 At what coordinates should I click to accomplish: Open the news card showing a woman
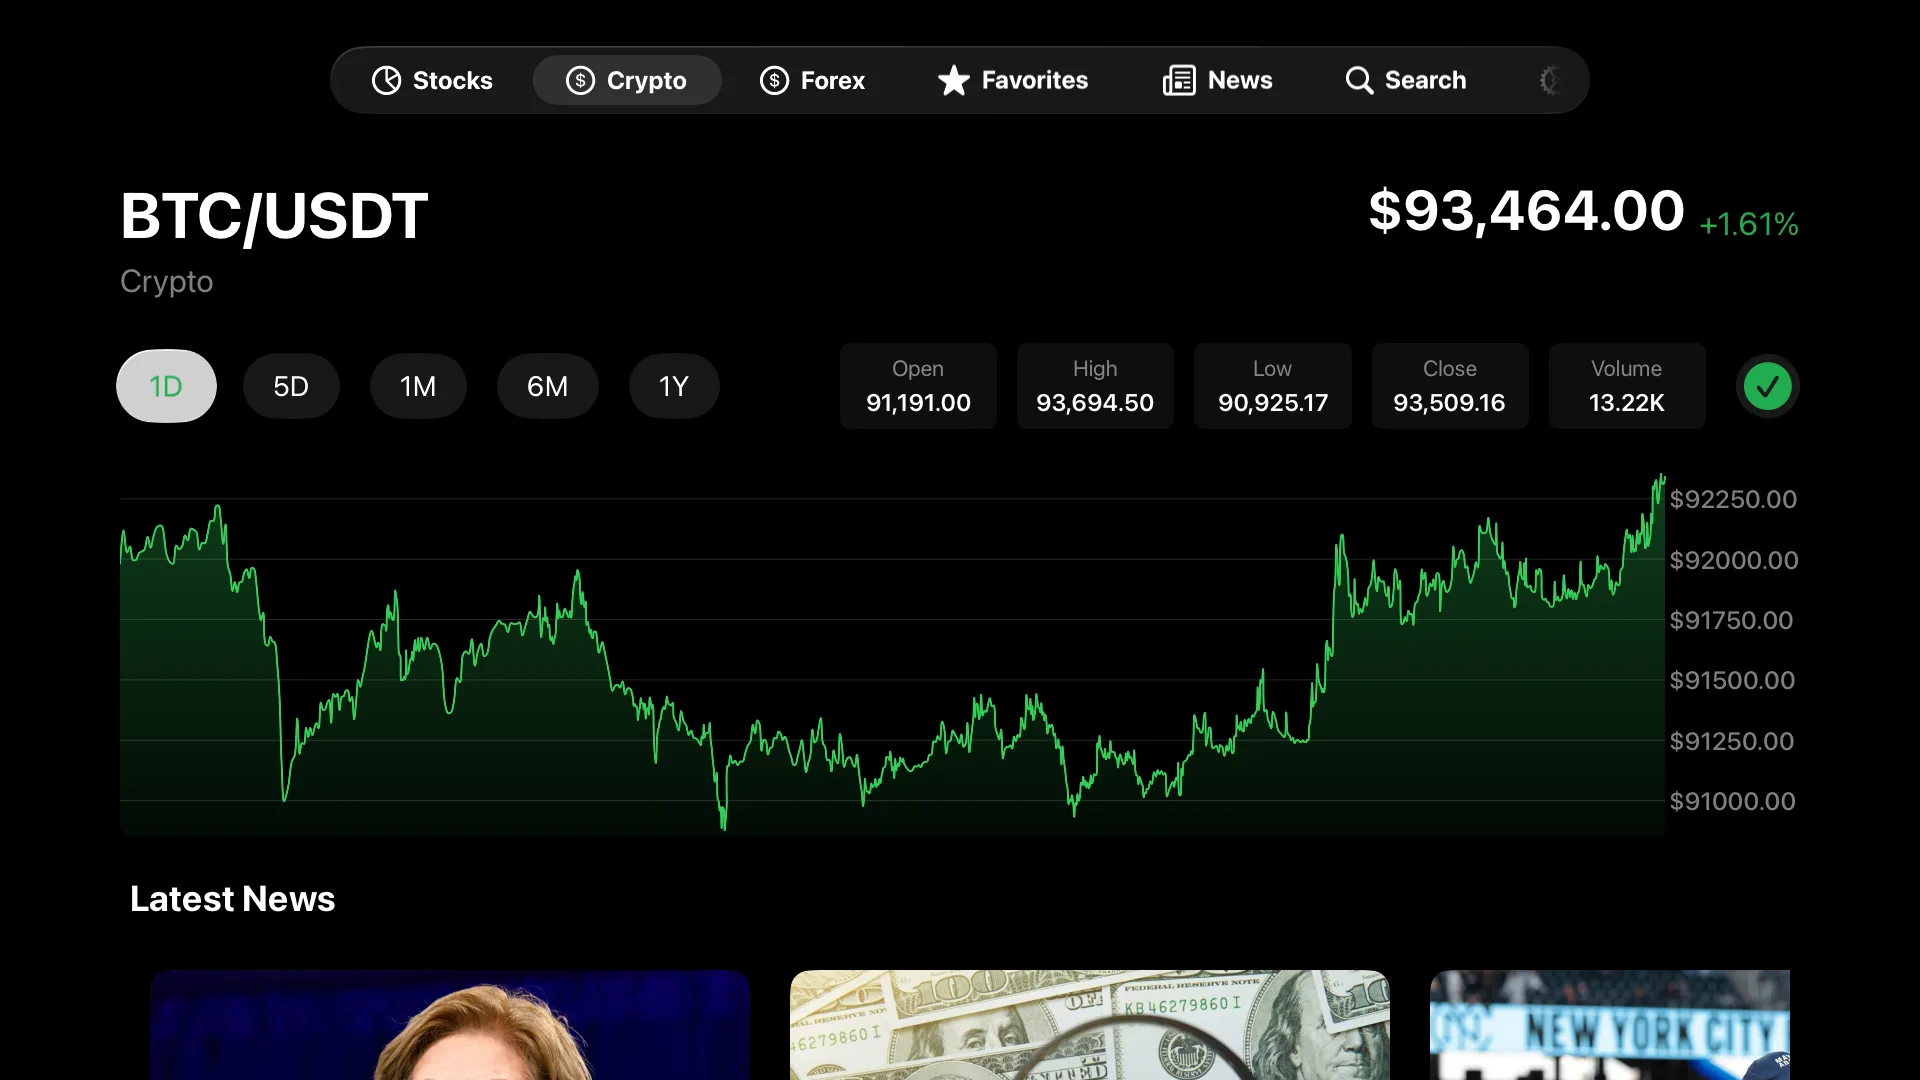click(450, 1025)
